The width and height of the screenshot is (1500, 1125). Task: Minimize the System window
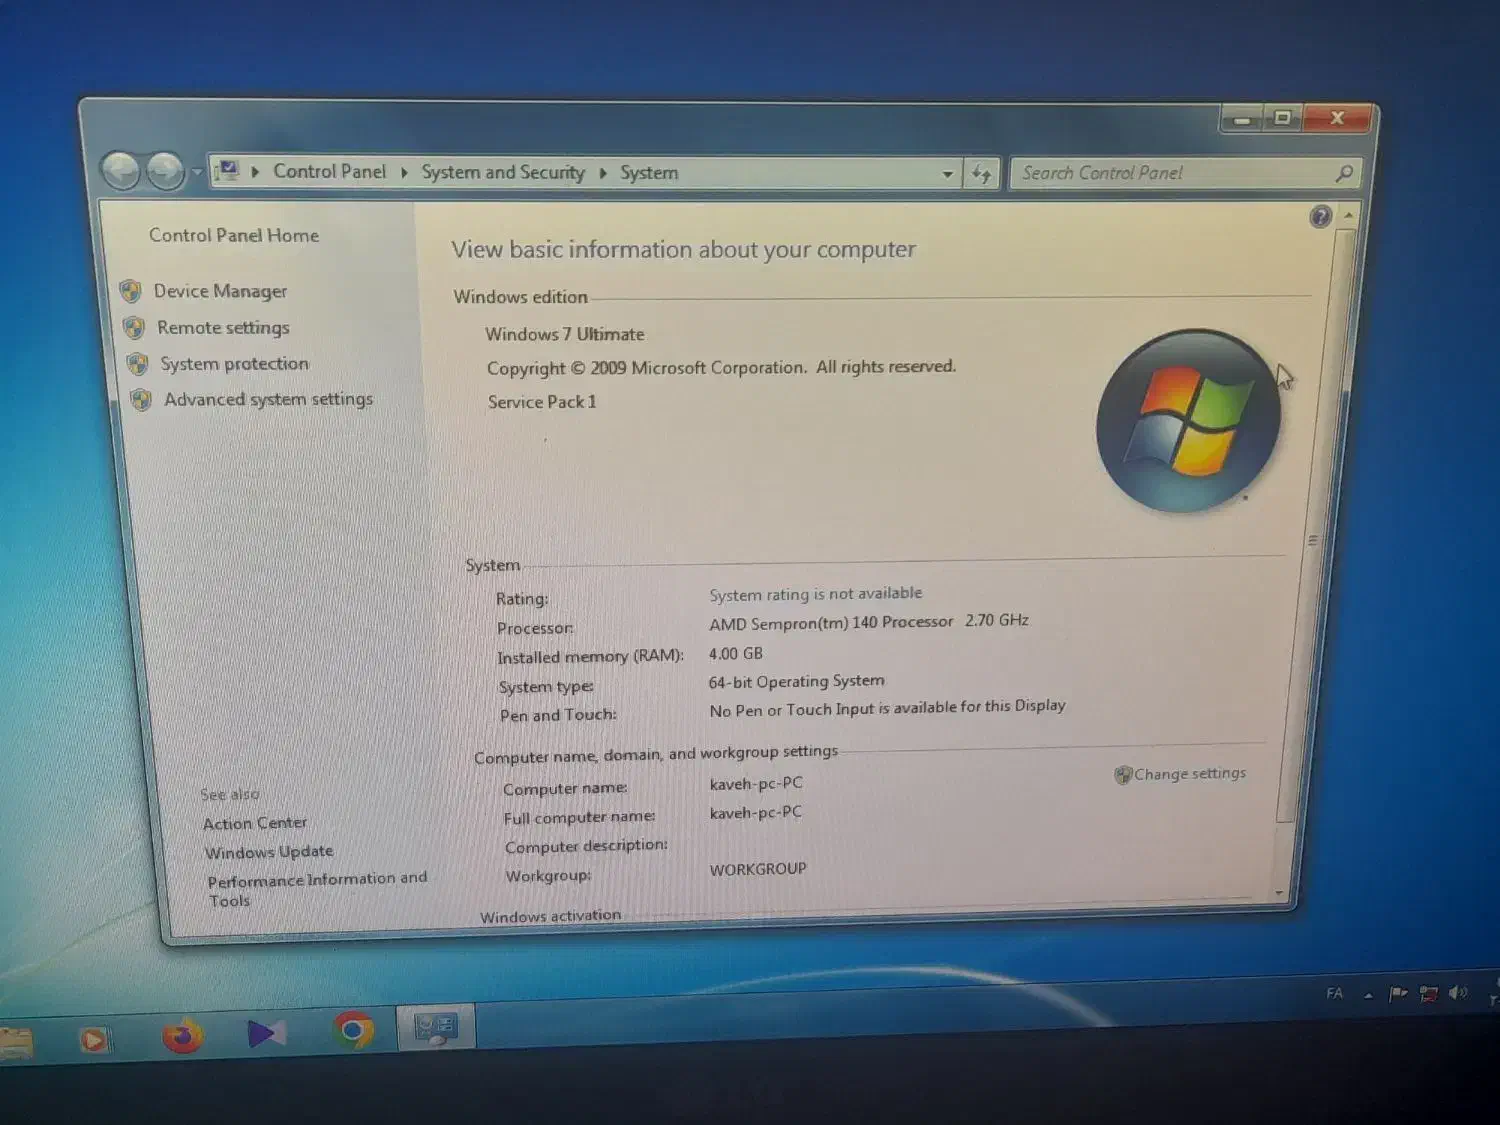coord(1243,119)
